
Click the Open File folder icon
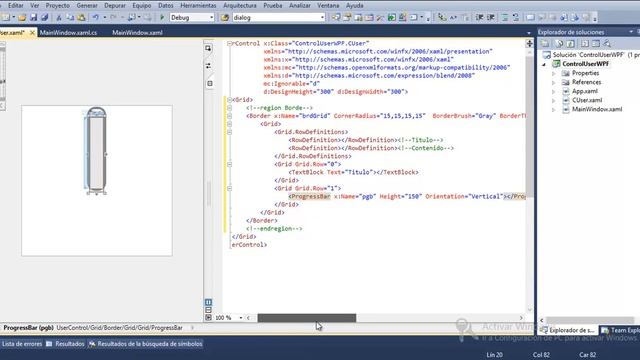(x=22, y=18)
